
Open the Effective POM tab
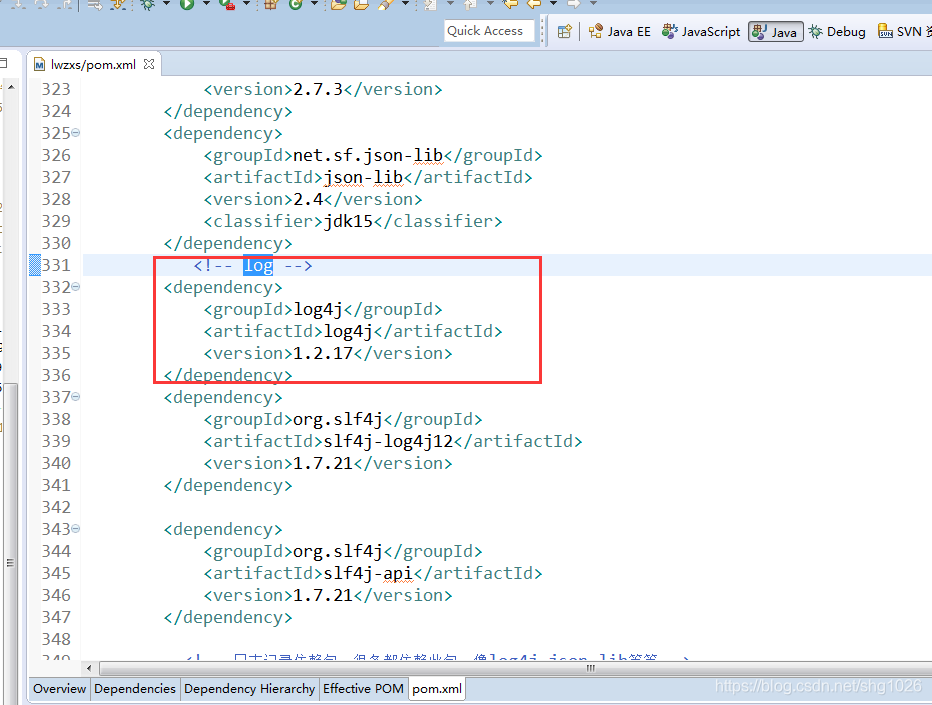(x=363, y=688)
